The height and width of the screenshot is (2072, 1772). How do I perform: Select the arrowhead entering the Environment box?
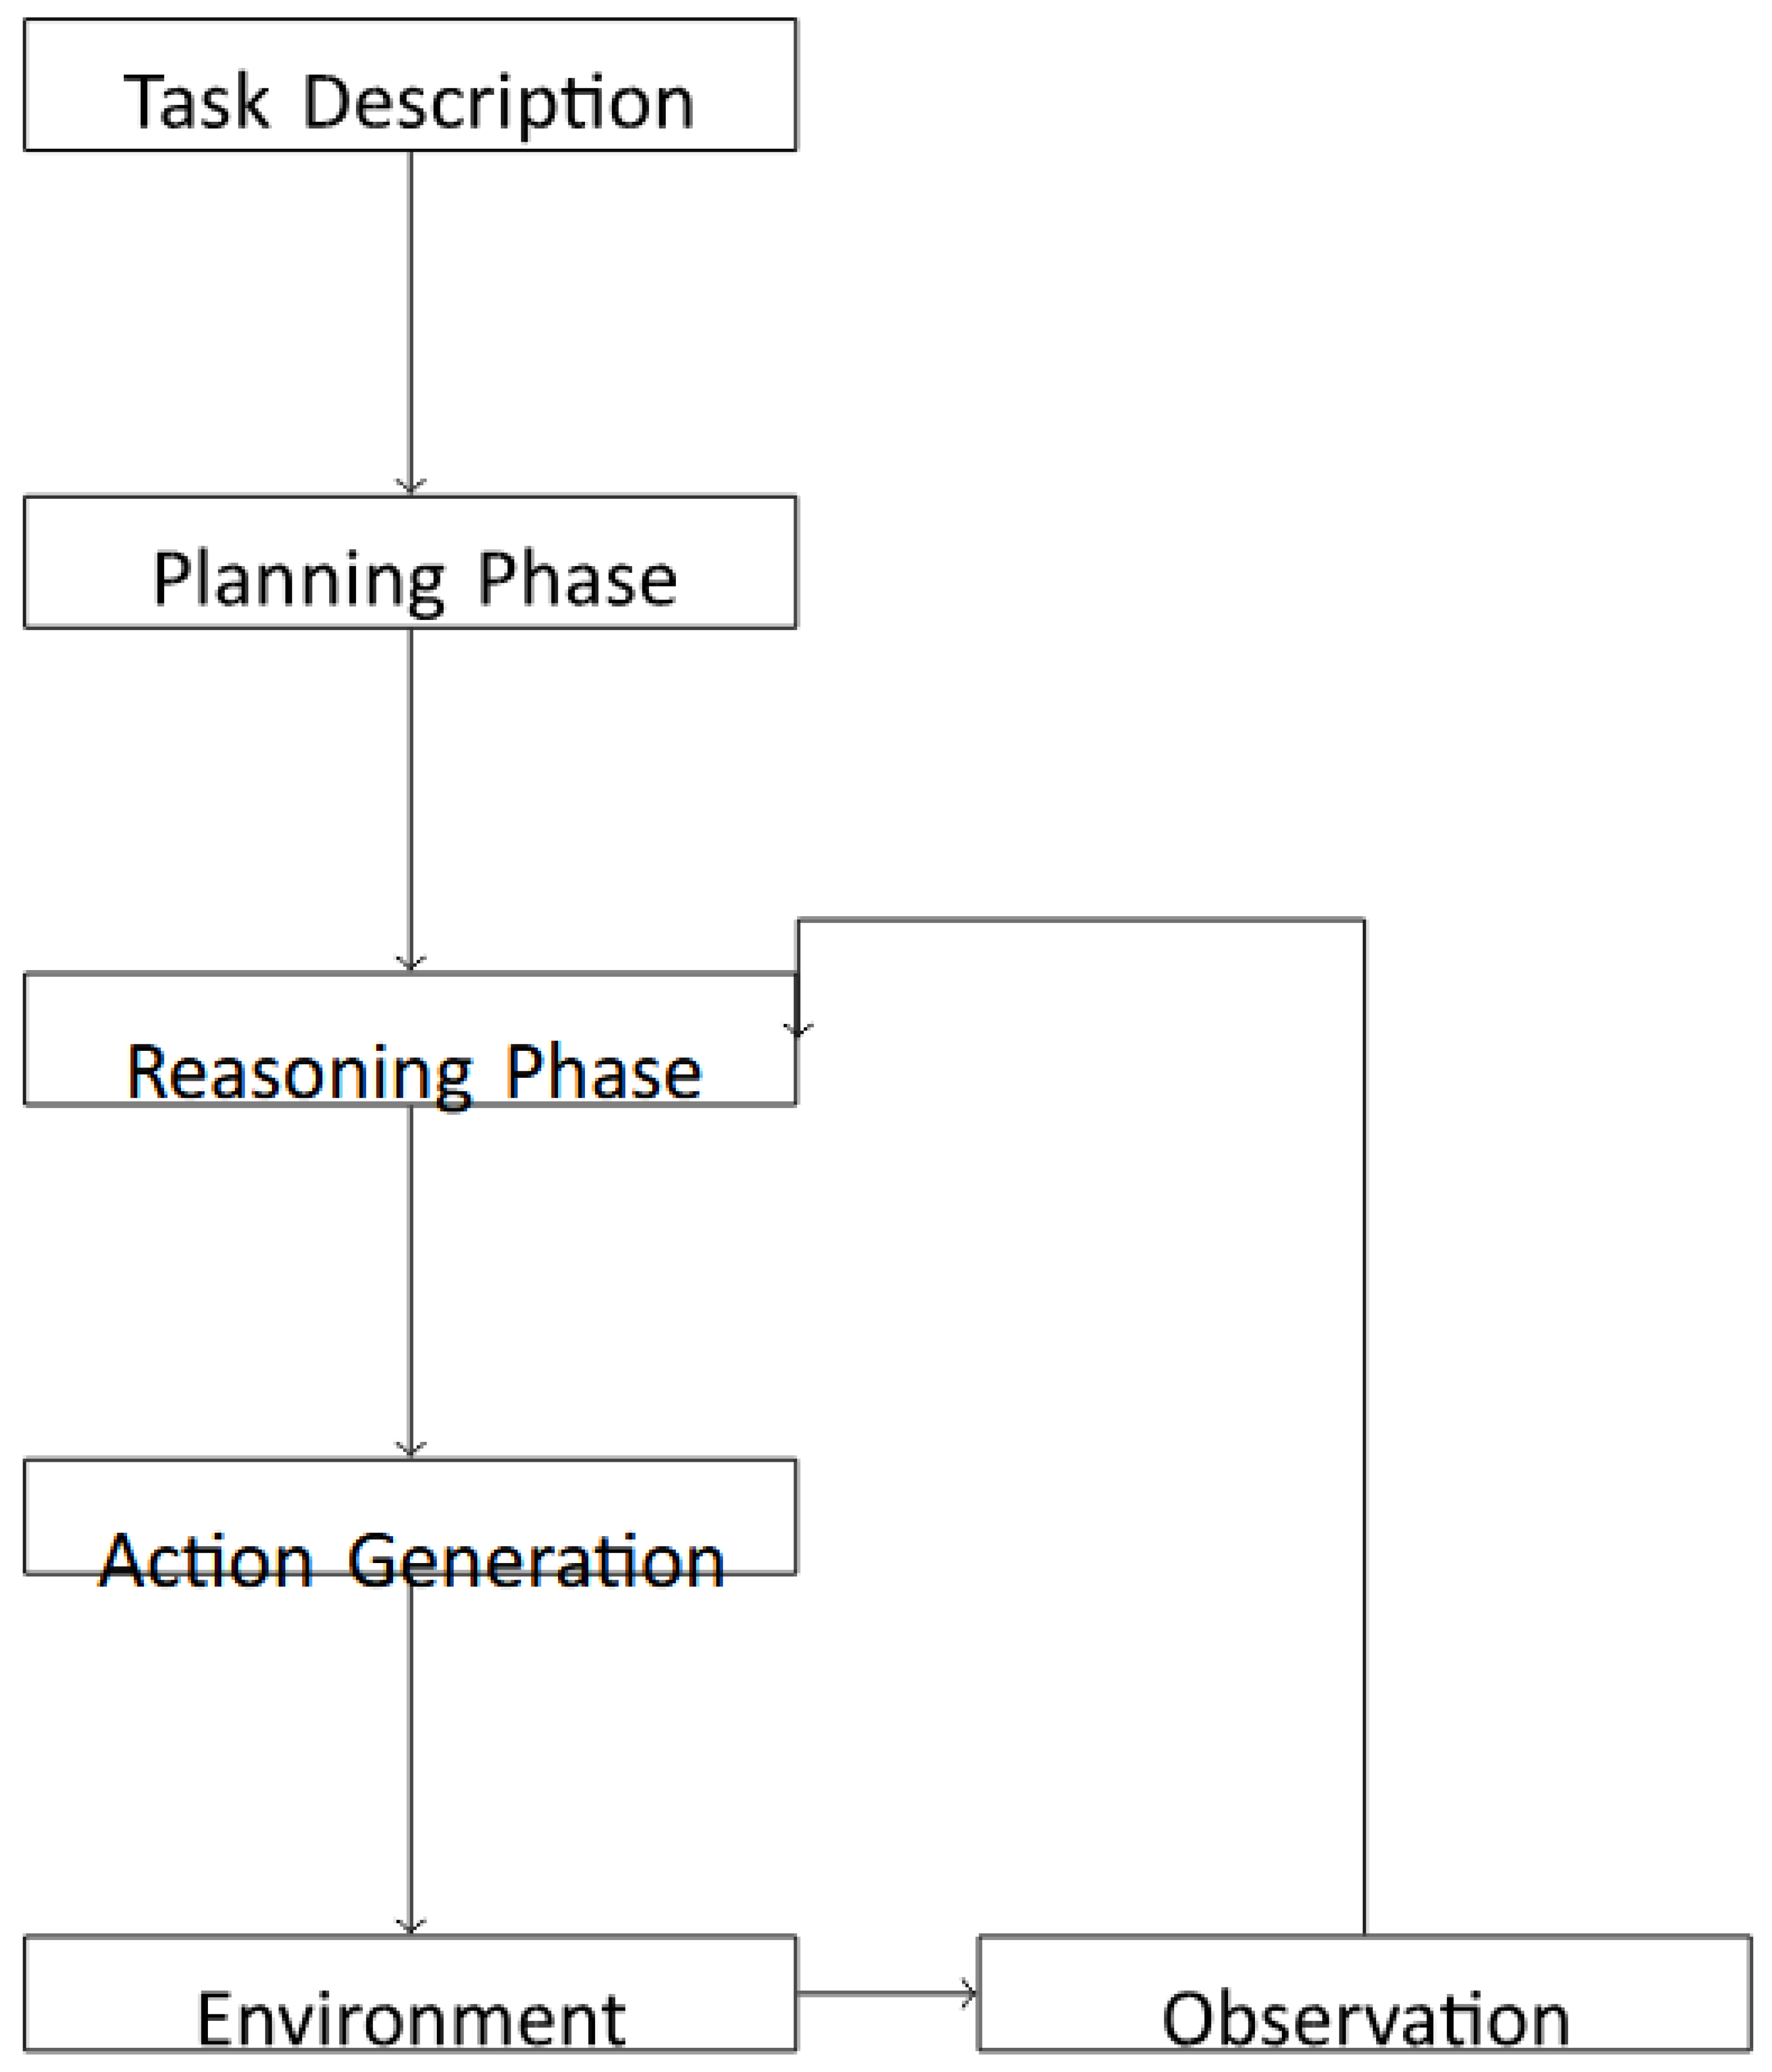[410, 1927]
